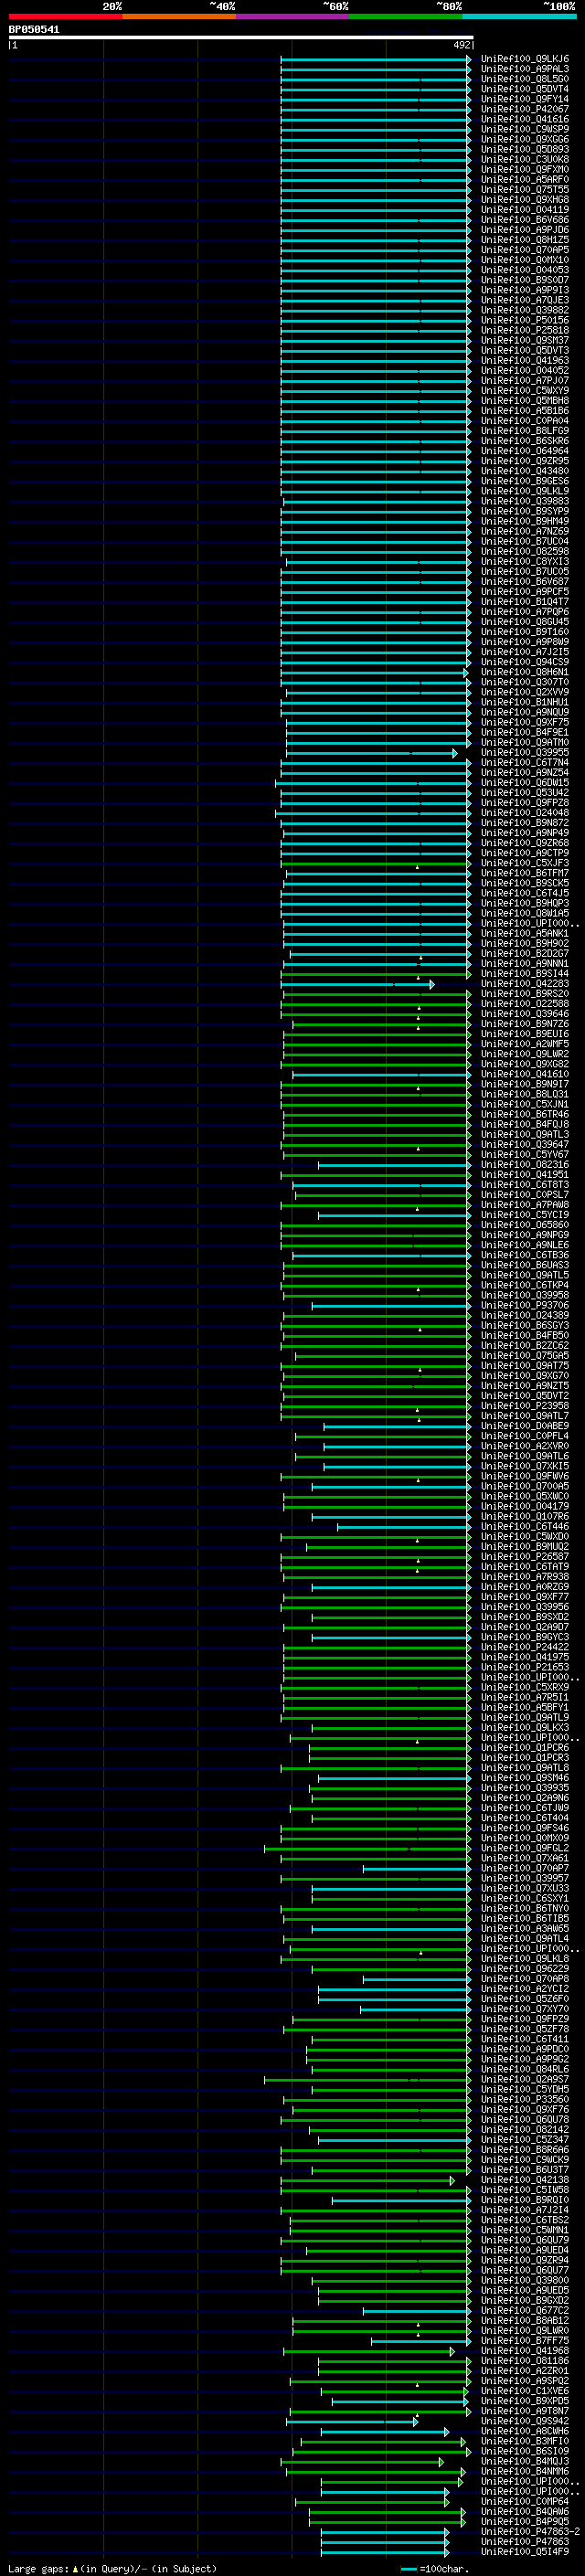The height and width of the screenshot is (2576, 585).
Task: Select the UniRef100_O04179 label
Action: pos(525,1506)
